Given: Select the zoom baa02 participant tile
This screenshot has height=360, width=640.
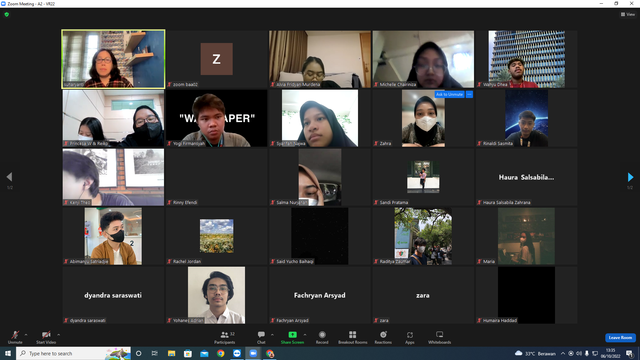Looking at the screenshot, I should tap(216, 59).
